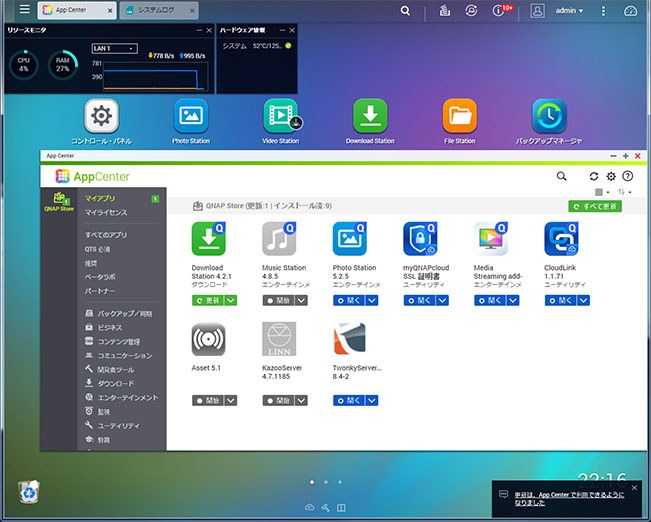This screenshot has height=522, width=651.
Task: Expand myQNAPcloud SSL open dropdown arrow
Action: (x=443, y=300)
